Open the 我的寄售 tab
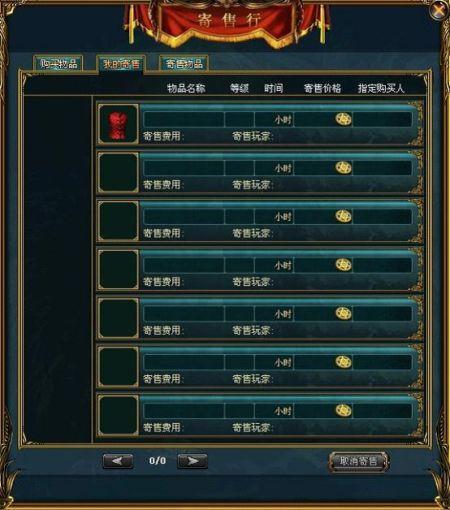The width and height of the screenshot is (450, 510). [x=121, y=64]
